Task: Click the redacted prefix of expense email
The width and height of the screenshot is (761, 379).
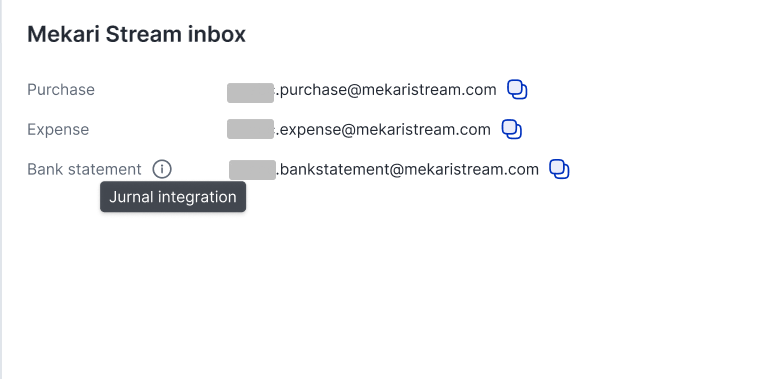Action: coord(250,129)
